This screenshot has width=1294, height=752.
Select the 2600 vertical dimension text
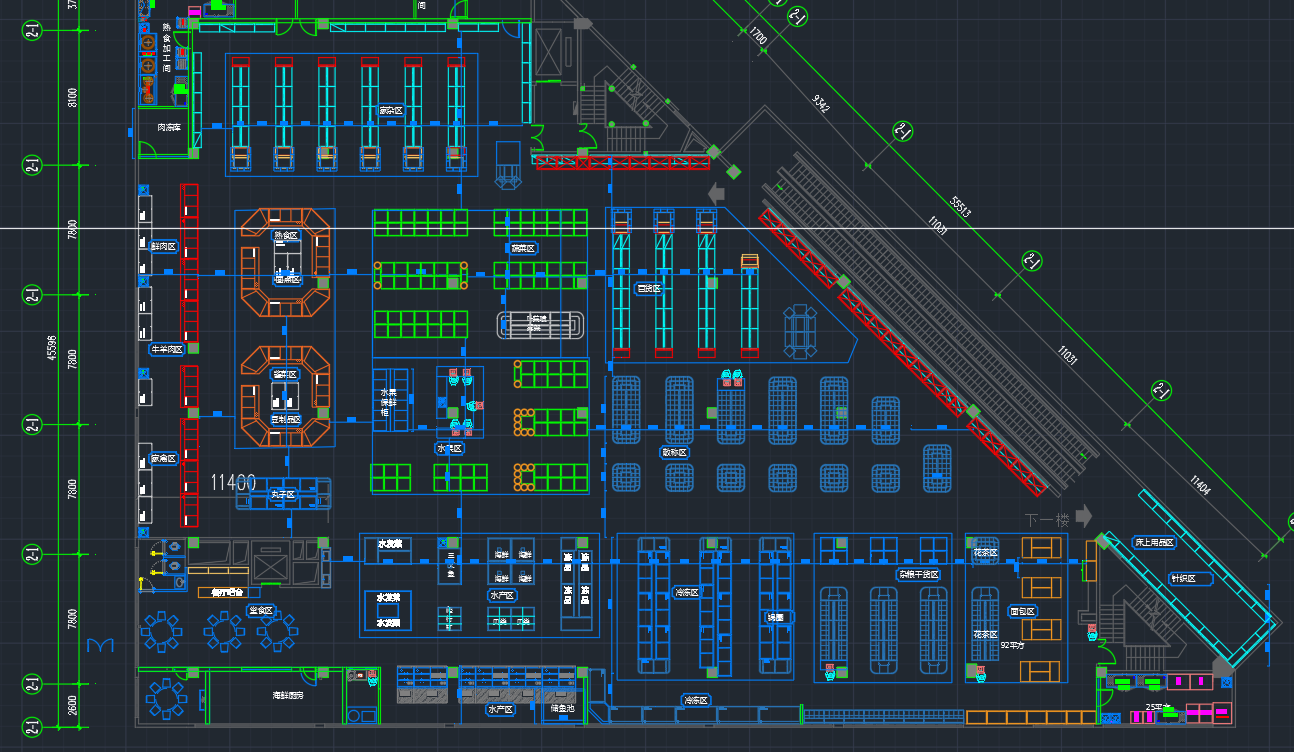(73, 706)
